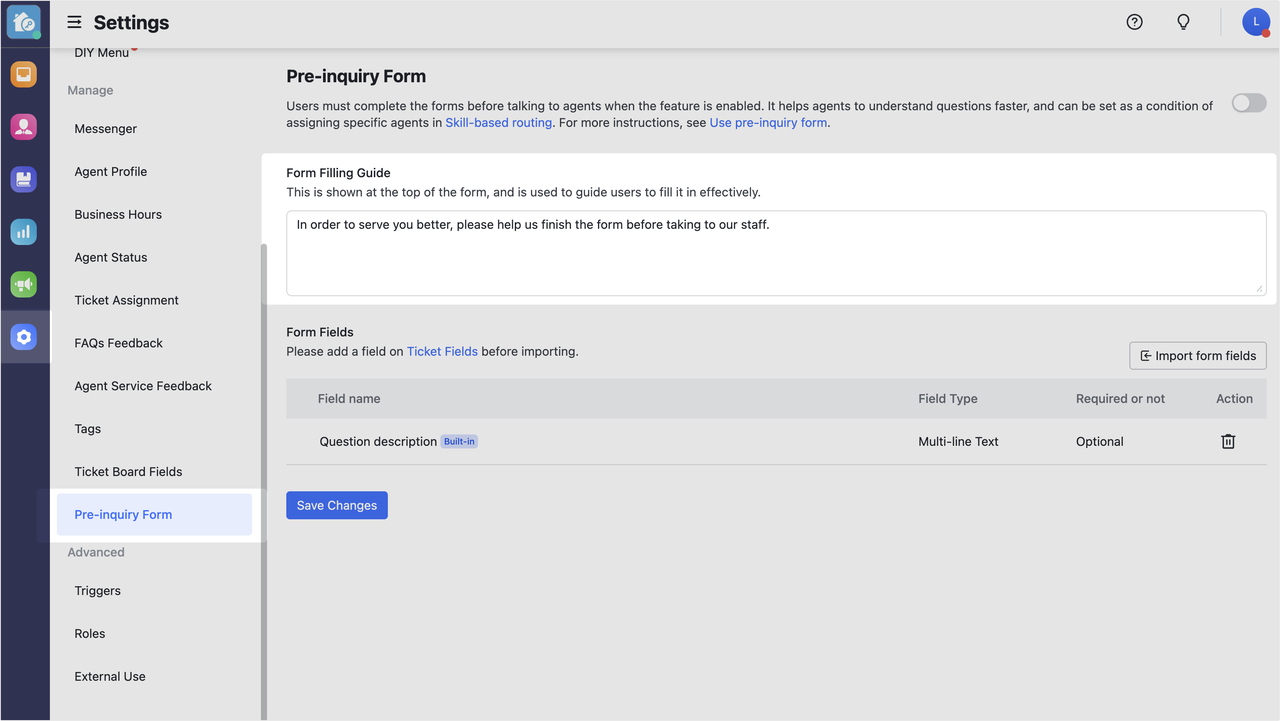This screenshot has width=1280, height=721.
Task: Delete the Question description field
Action: coord(1228,441)
